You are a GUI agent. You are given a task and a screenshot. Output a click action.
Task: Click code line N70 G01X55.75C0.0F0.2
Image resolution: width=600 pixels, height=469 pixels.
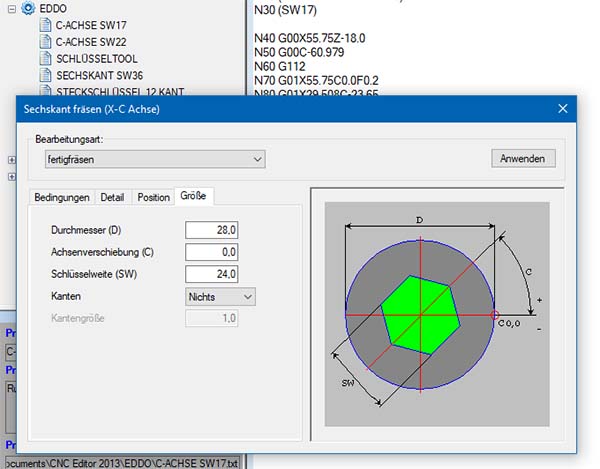(x=316, y=81)
